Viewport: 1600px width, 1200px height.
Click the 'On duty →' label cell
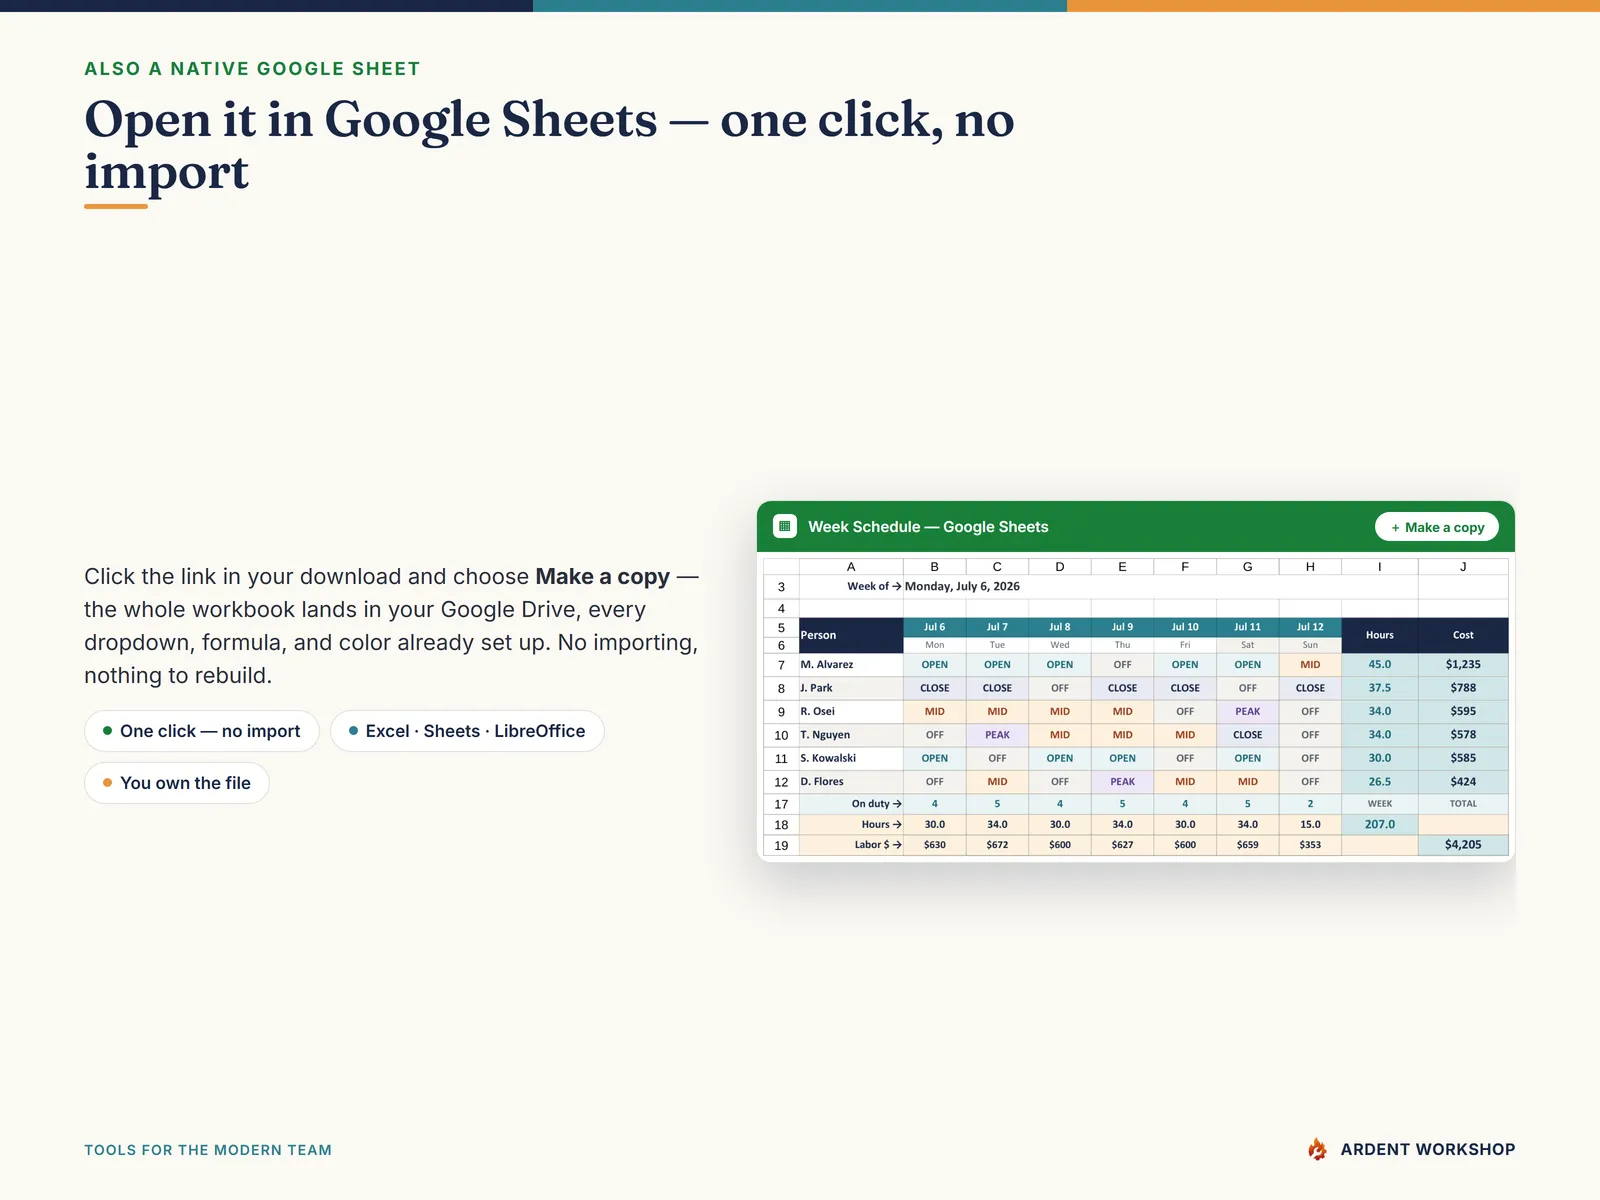coord(851,804)
